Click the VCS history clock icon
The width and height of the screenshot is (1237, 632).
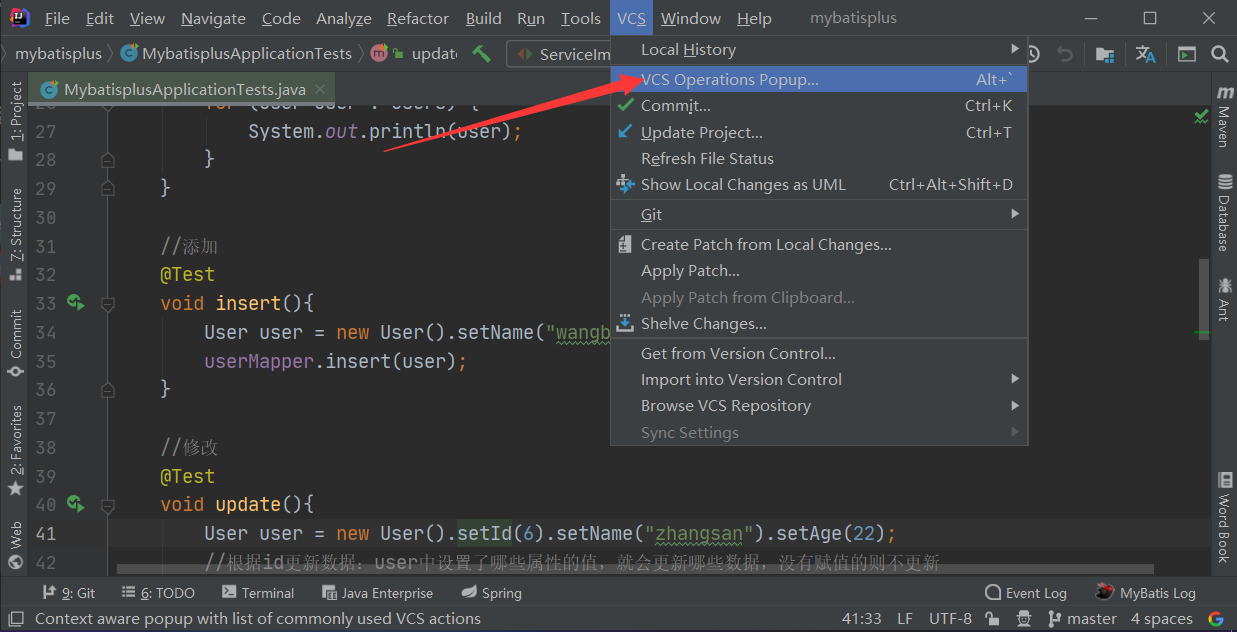(1034, 54)
